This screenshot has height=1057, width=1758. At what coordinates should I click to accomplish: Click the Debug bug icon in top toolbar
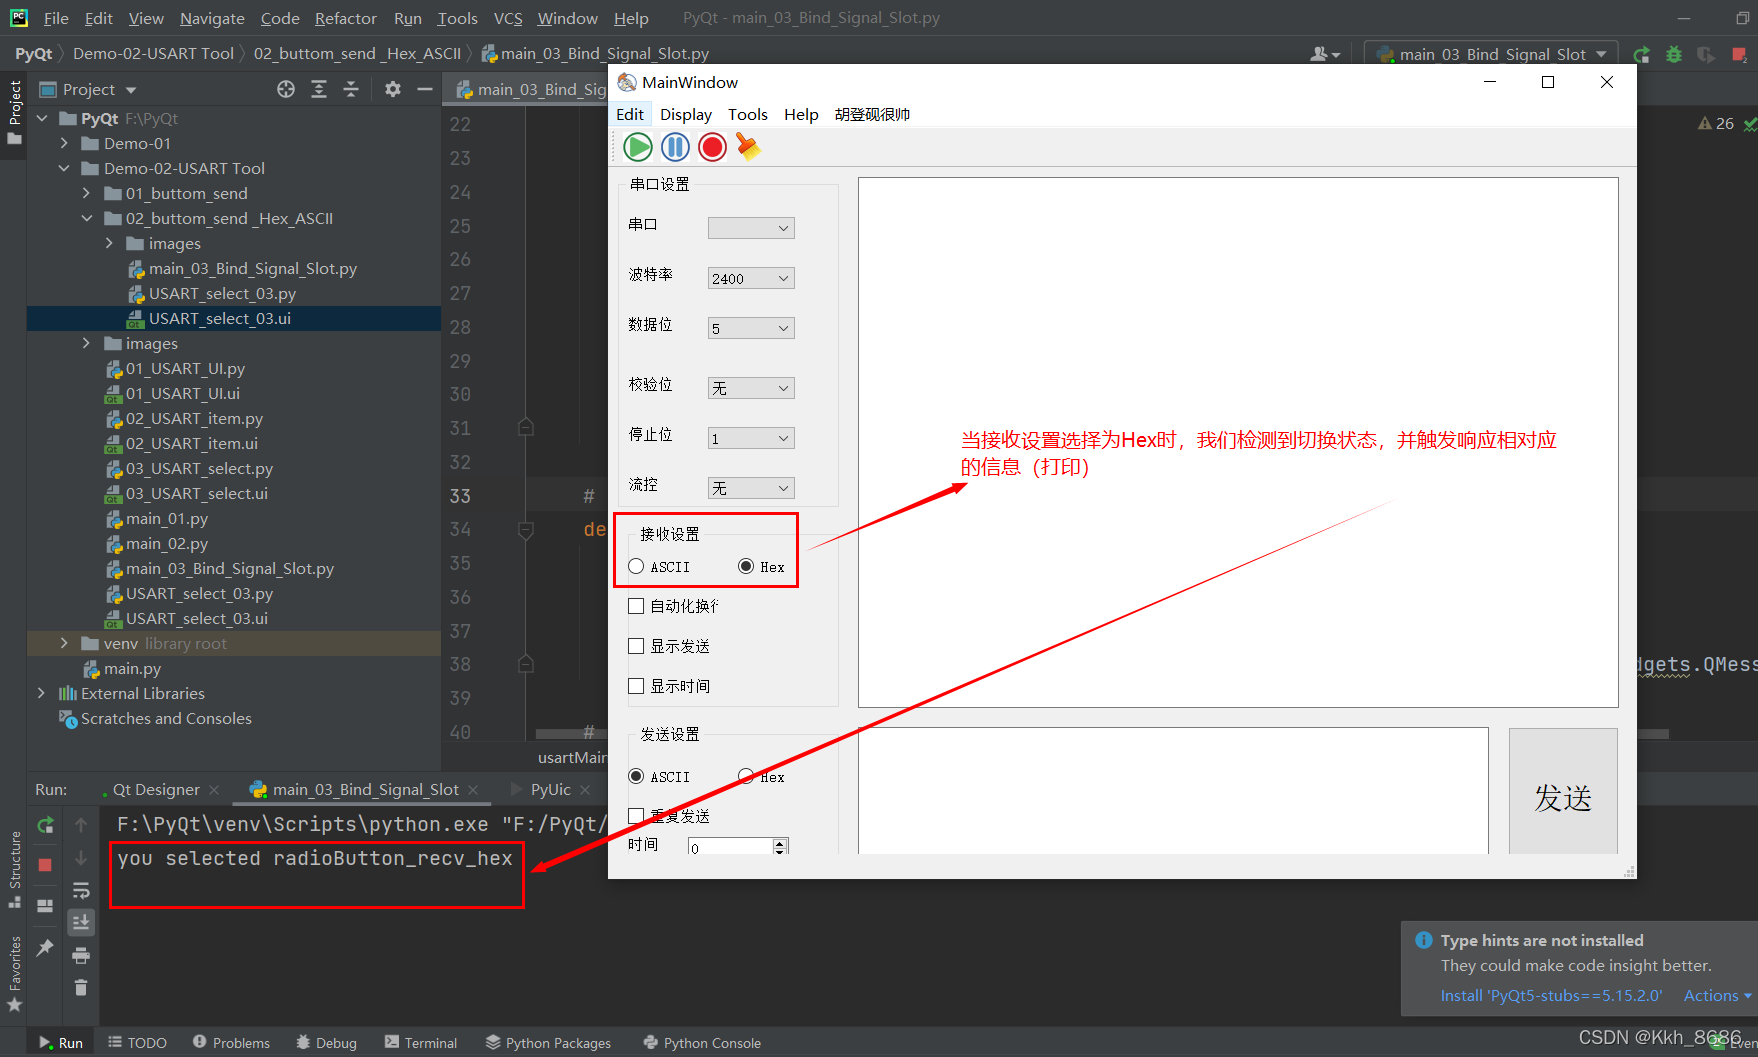1673,54
